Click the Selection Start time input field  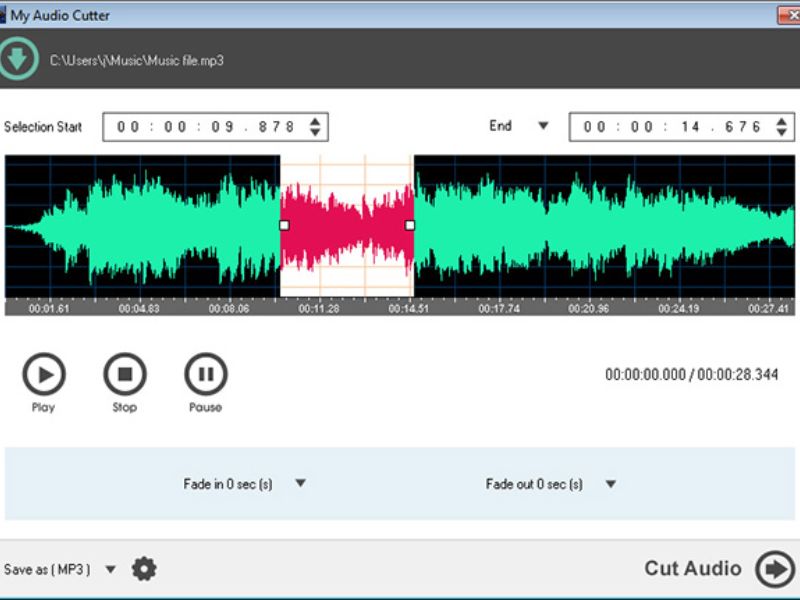[x=205, y=127]
